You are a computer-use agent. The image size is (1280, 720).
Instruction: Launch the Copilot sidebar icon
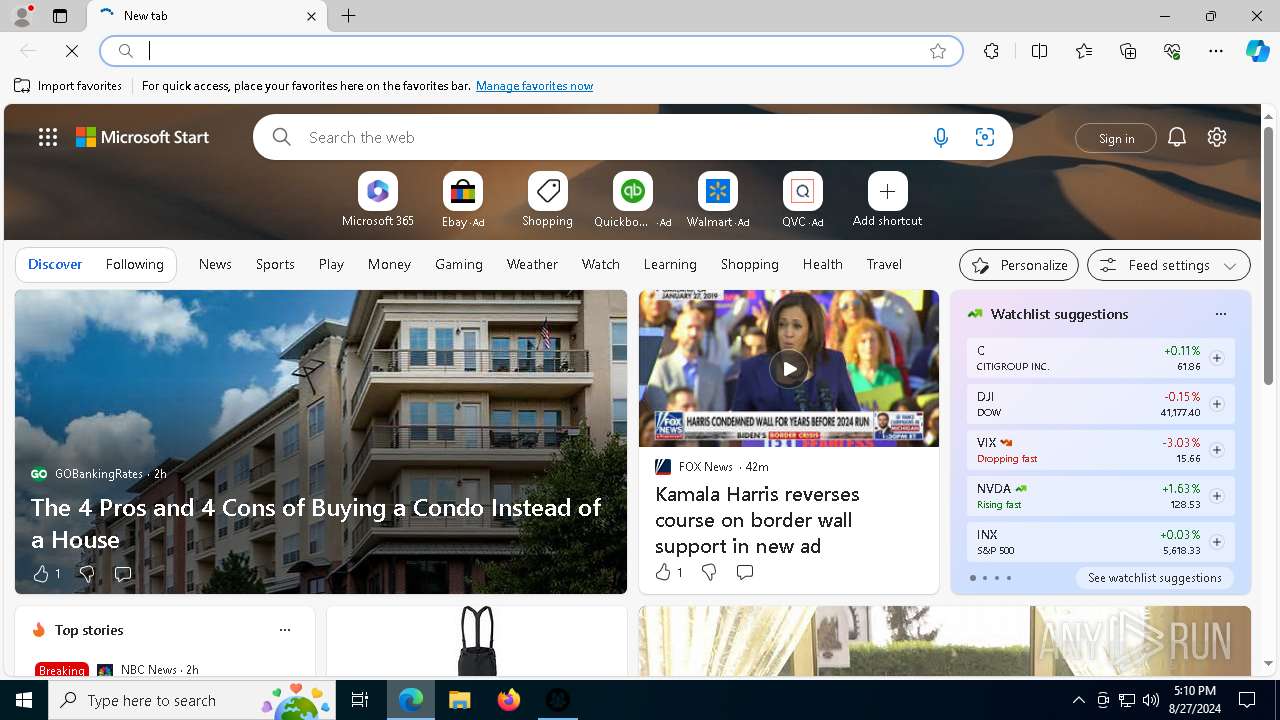(1257, 51)
